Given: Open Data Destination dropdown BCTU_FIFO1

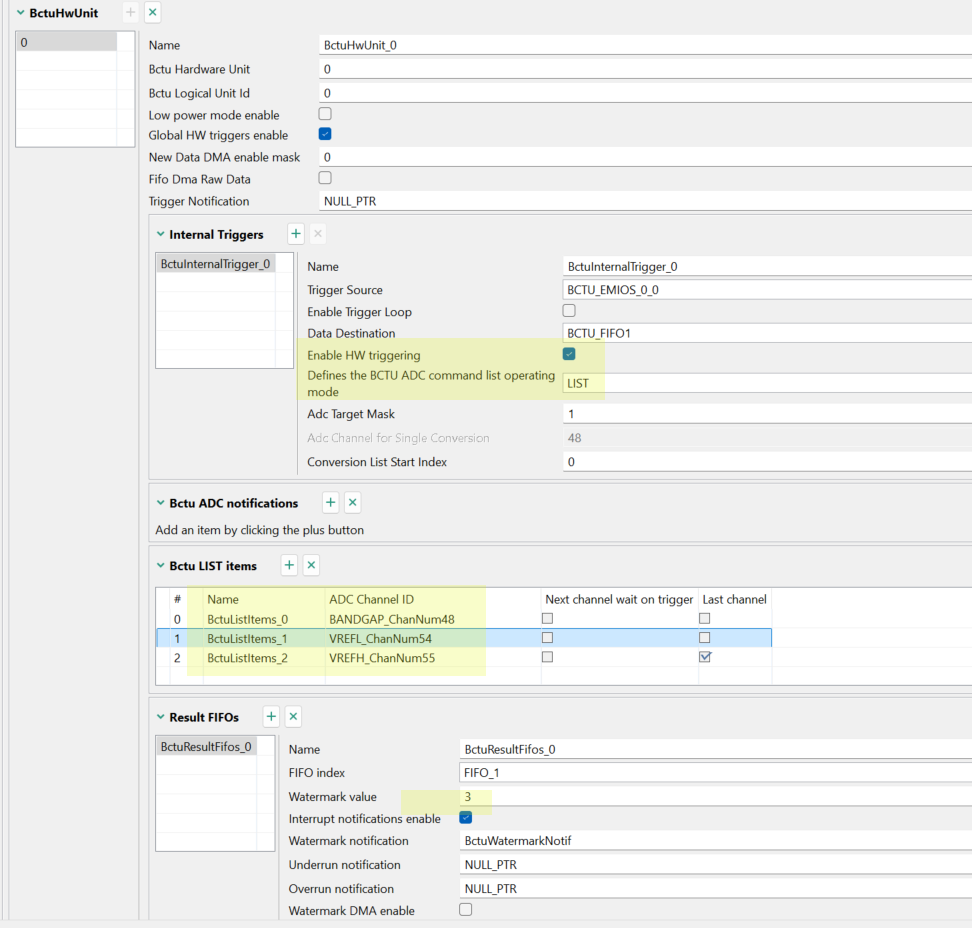Looking at the screenshot, I should click(767, 334).
